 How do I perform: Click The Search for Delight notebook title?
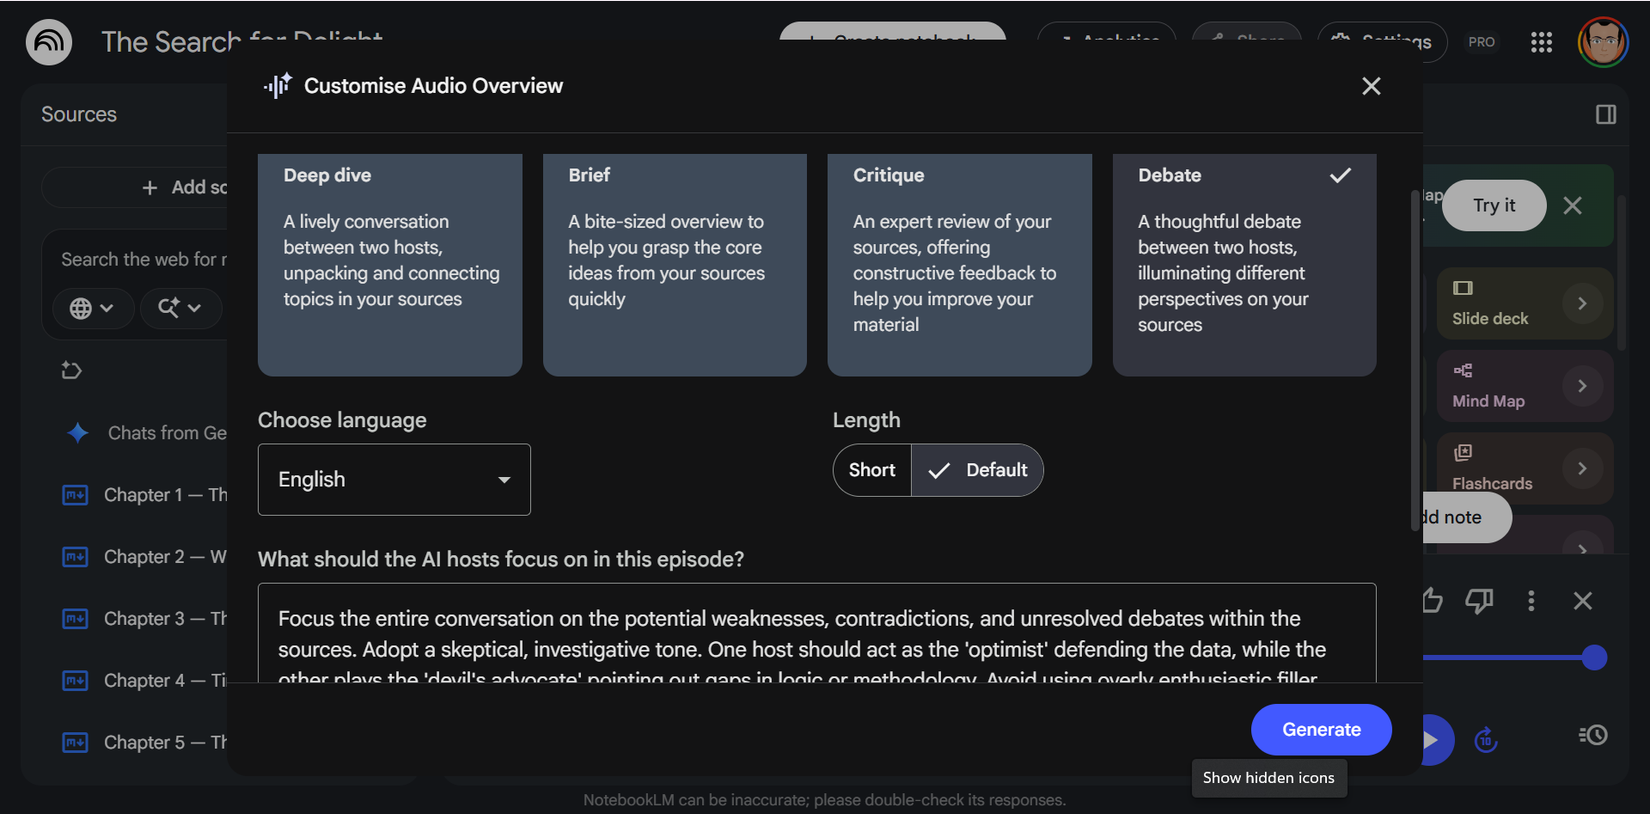[x=242, y=42]
